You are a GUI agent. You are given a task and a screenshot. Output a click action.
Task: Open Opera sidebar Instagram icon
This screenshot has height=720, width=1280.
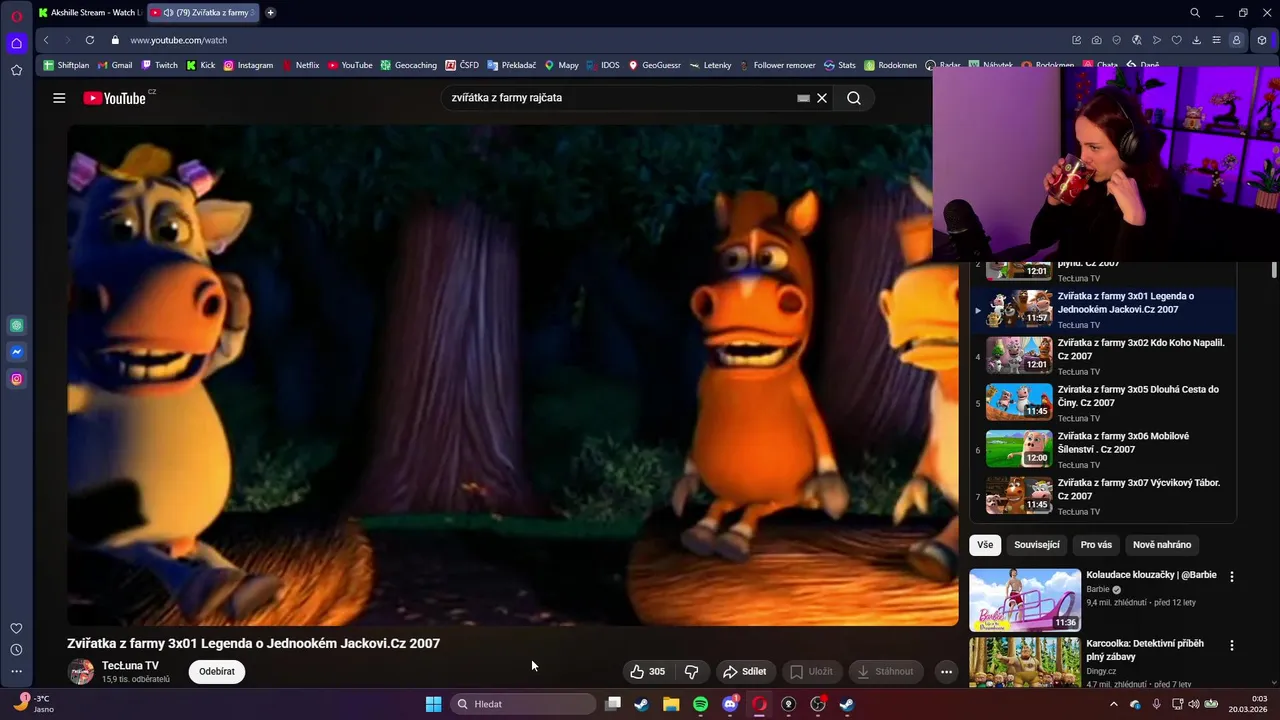pos(16,379)
